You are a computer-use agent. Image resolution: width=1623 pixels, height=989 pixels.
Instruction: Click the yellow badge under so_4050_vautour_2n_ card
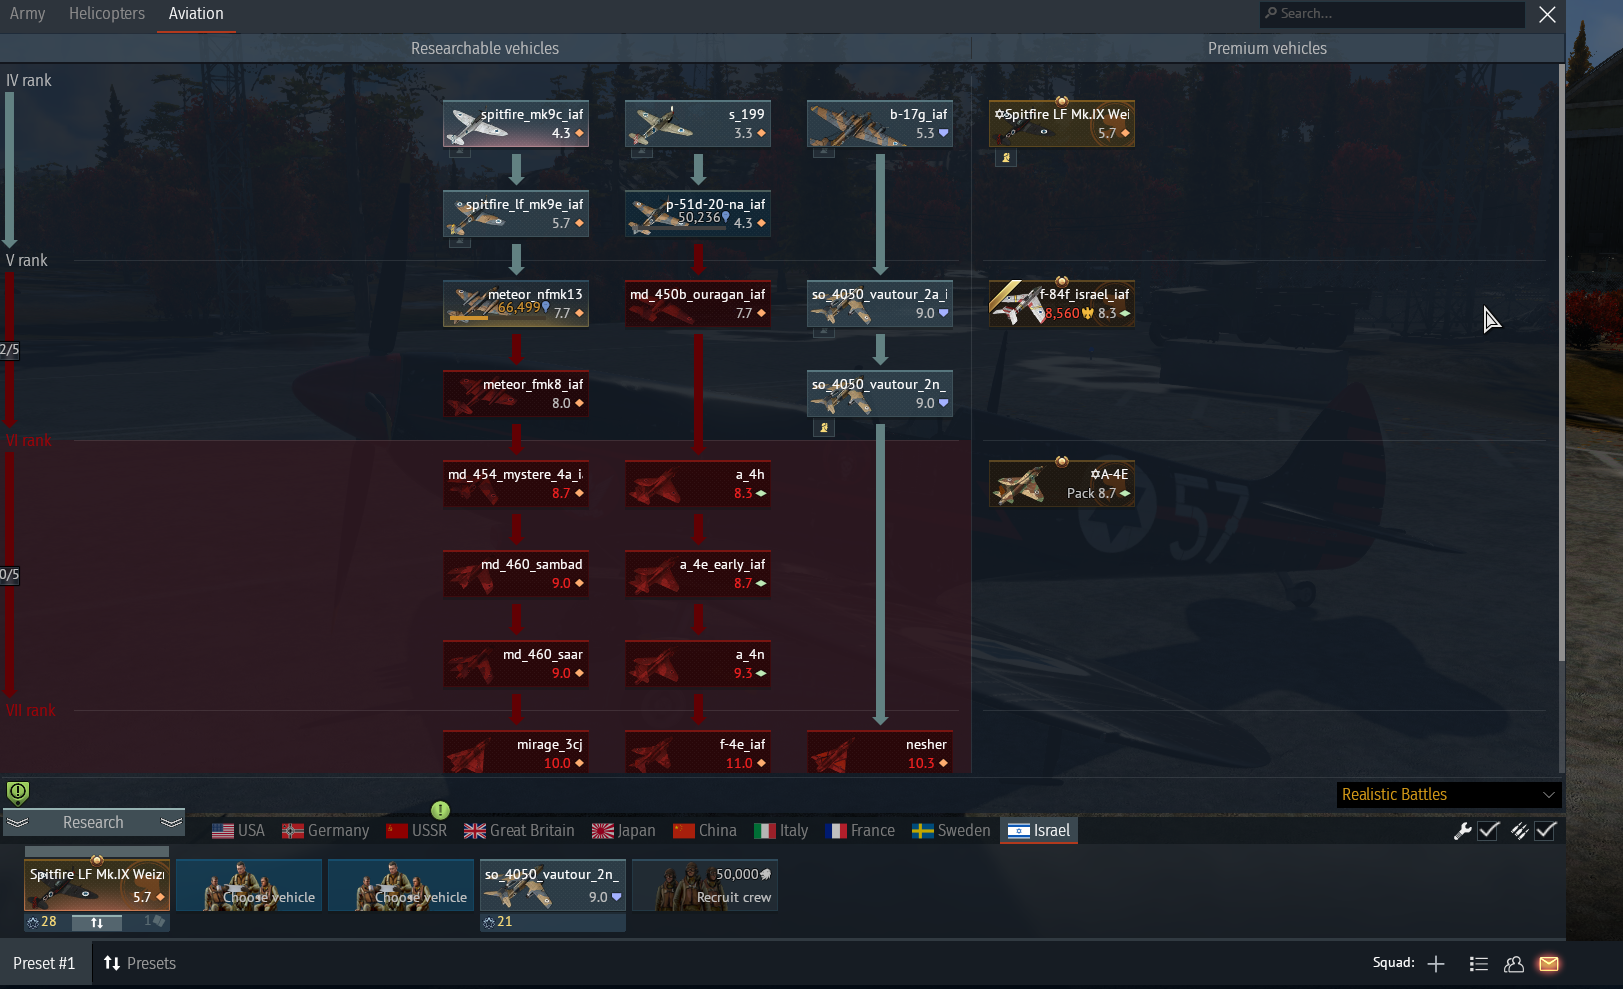824,427
